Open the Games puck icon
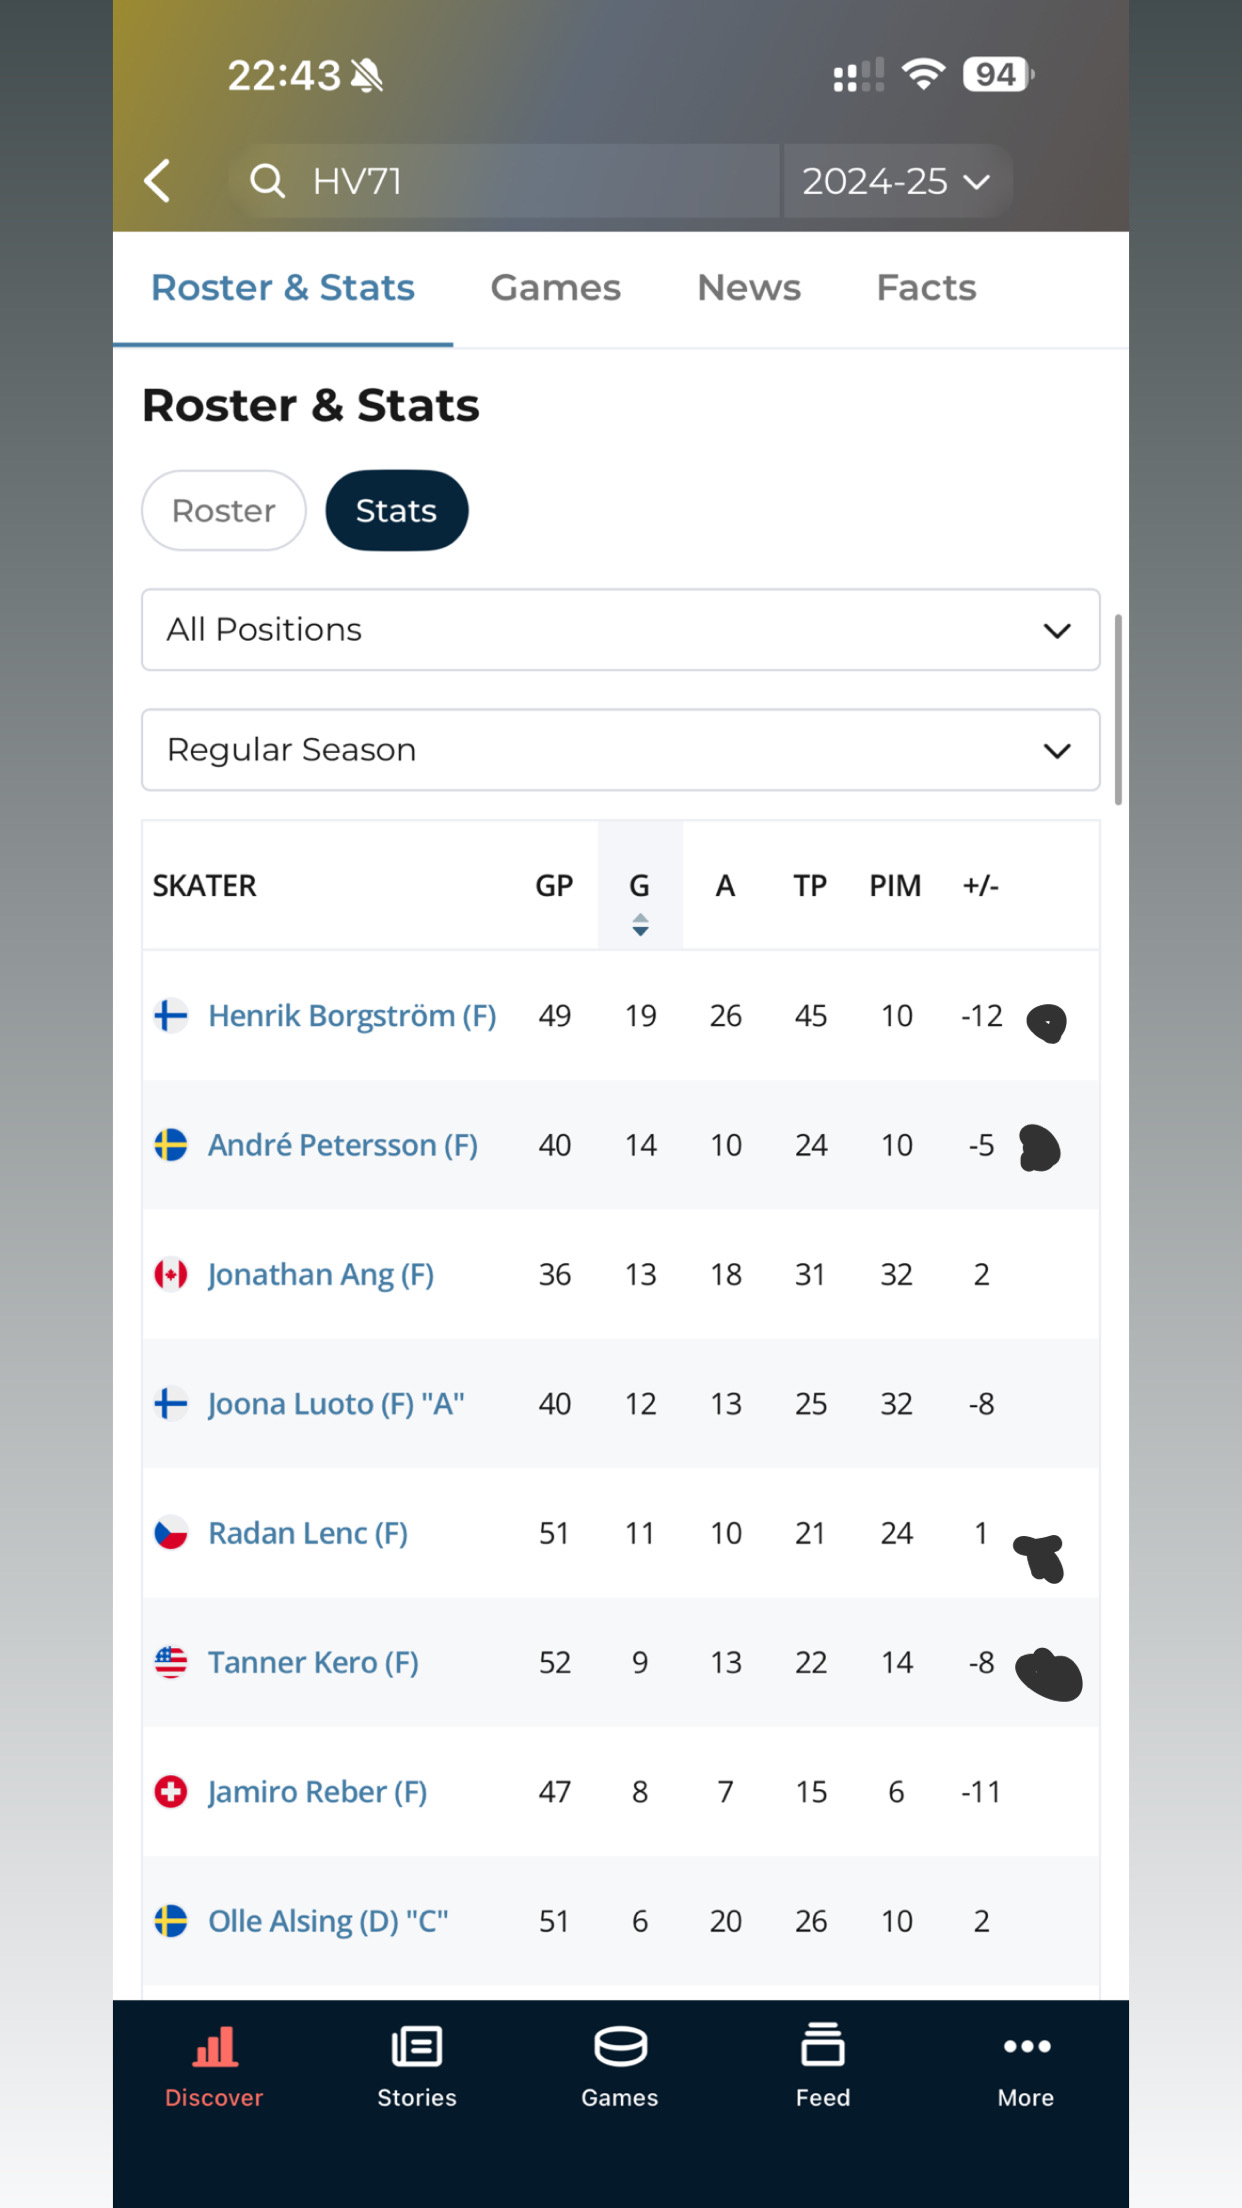Screen dimensions: 1242x2208 click(620, 2046)
